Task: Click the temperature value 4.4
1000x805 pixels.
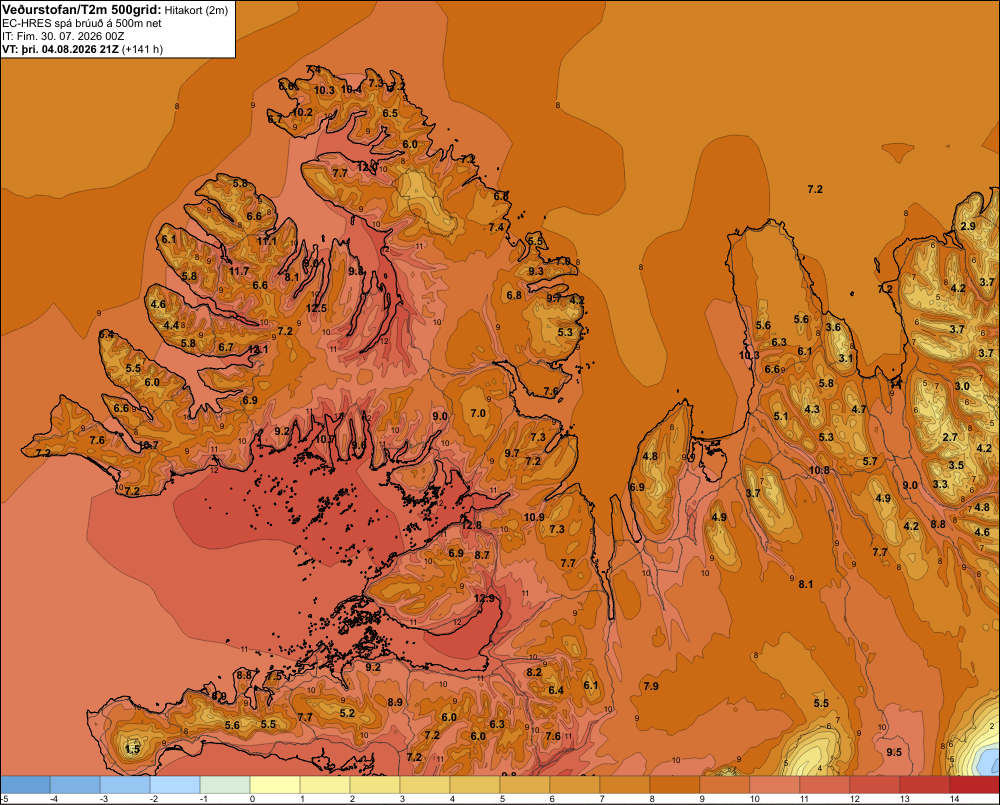Action: click(171, 325)
